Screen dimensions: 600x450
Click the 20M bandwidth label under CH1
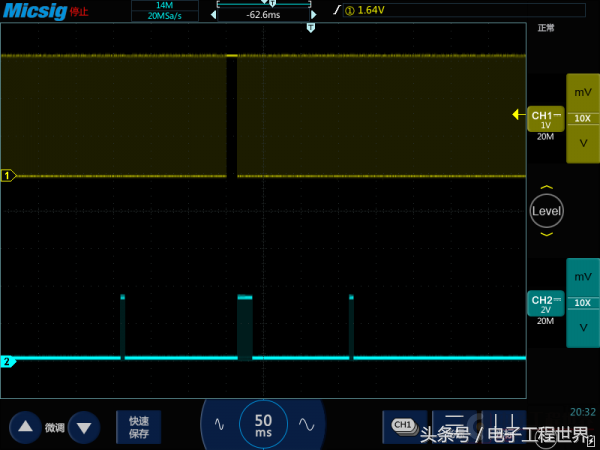tap(545, 137)
